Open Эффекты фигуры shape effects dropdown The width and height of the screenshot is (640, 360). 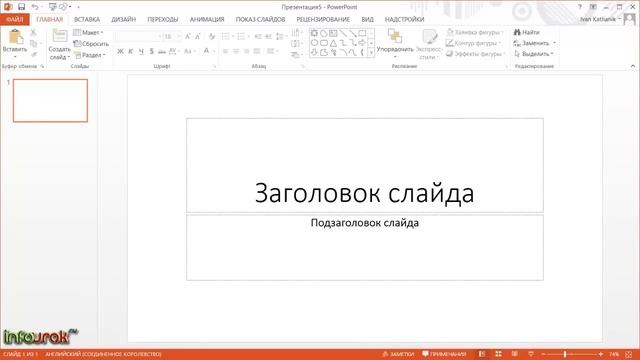(476, 53)
